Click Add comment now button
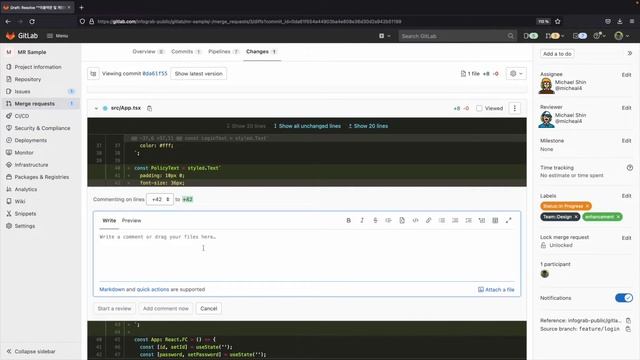Viewport: 640px width, 360px height. click(x=166, y=309)
